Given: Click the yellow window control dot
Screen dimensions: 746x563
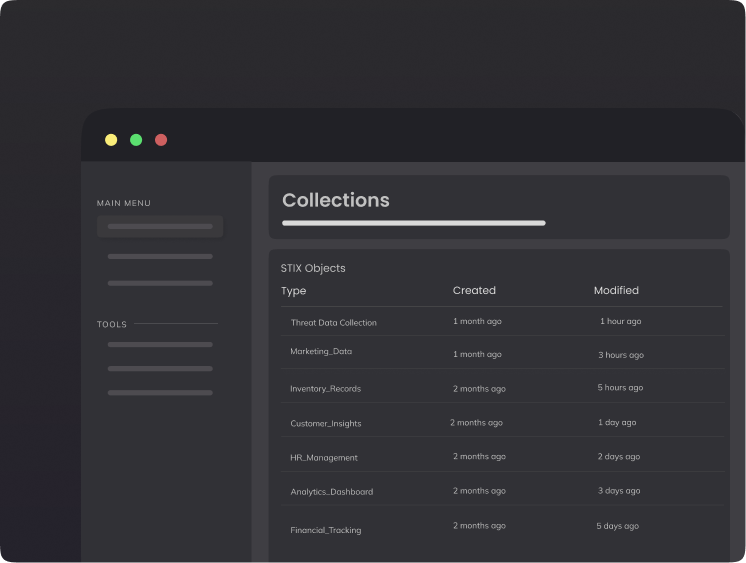Looking at the screenshot, I should point(111,140).
